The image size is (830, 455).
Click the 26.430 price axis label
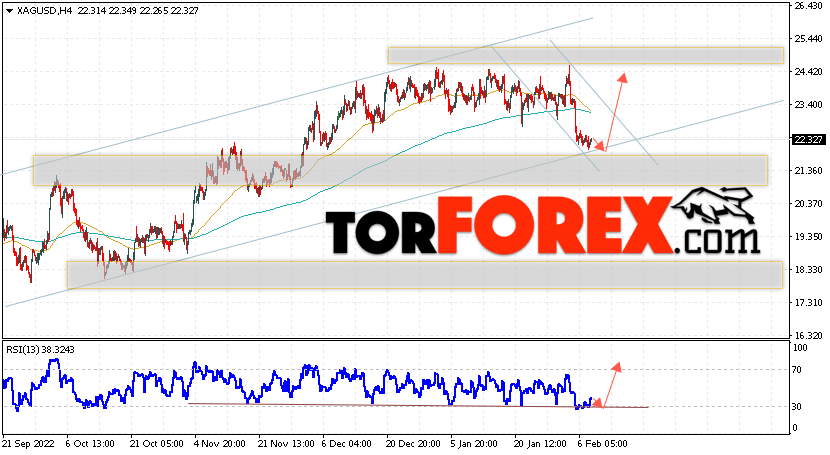tap(808, 6)
